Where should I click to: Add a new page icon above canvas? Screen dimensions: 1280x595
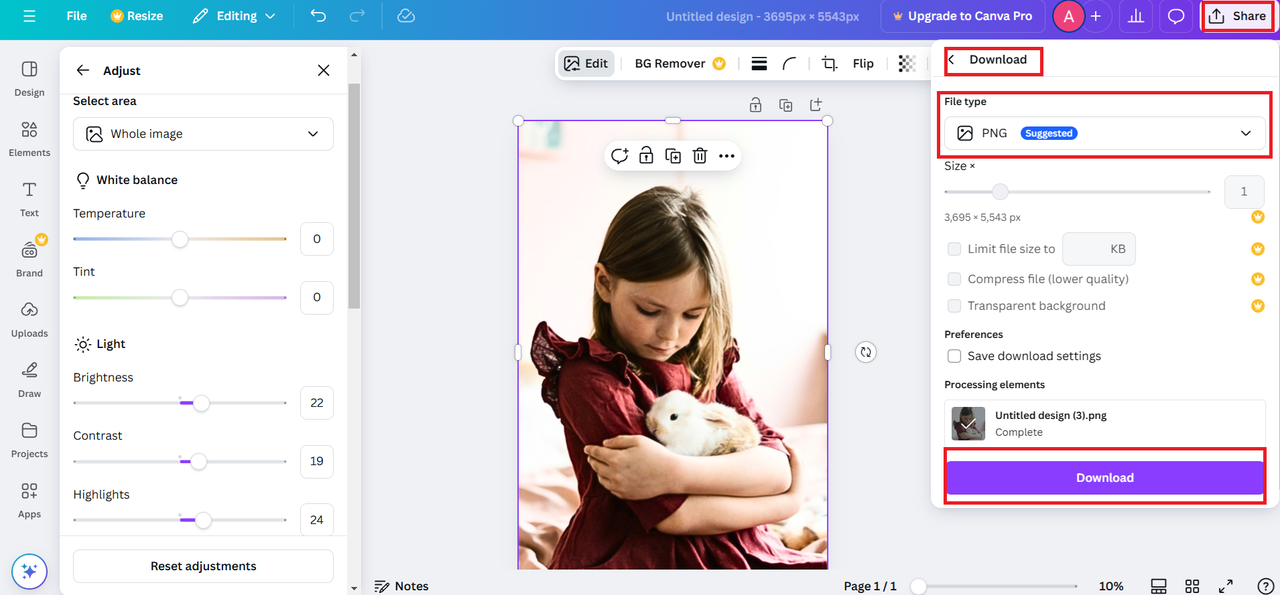point(816,105)
